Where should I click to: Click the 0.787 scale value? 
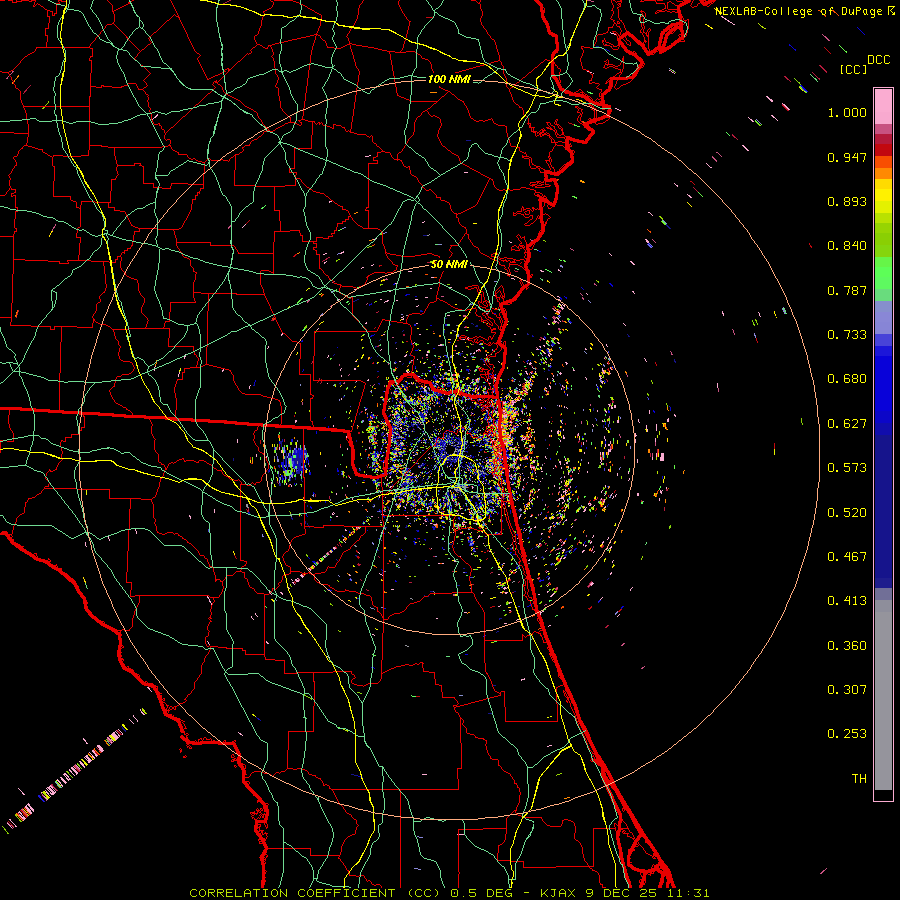click(847, 290)
